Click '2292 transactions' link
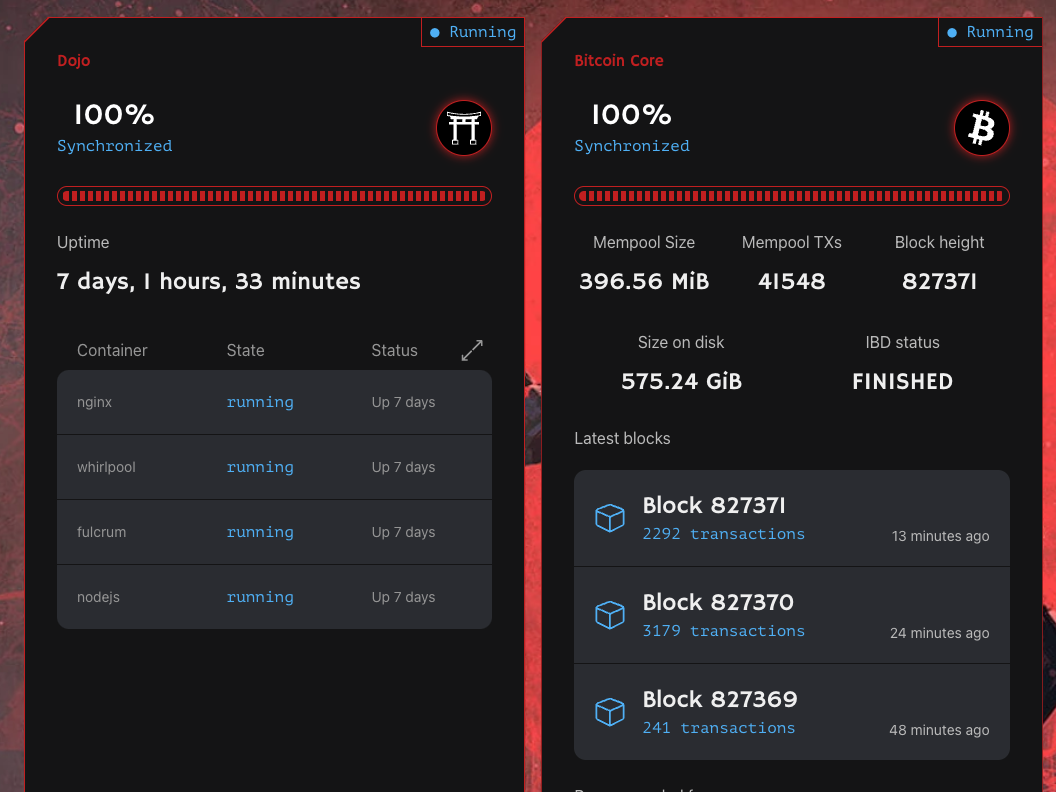Image resolution: width=1056 pixels, height=792 pixels. click(x=723, y=534)
